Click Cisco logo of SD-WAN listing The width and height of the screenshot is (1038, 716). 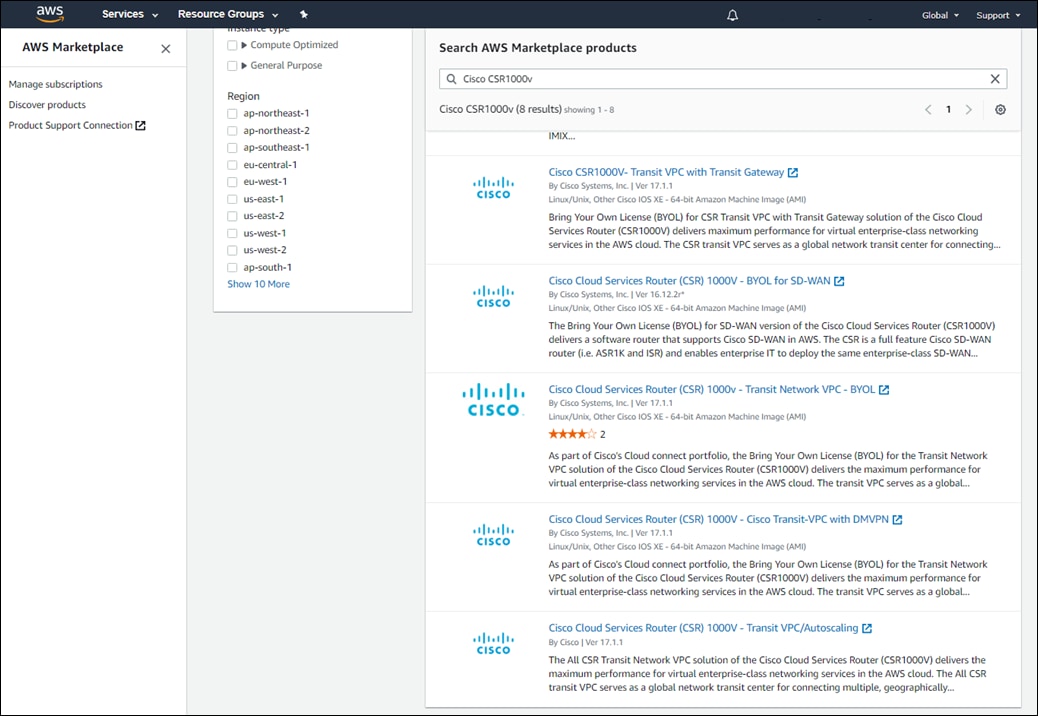coord(493,296)
